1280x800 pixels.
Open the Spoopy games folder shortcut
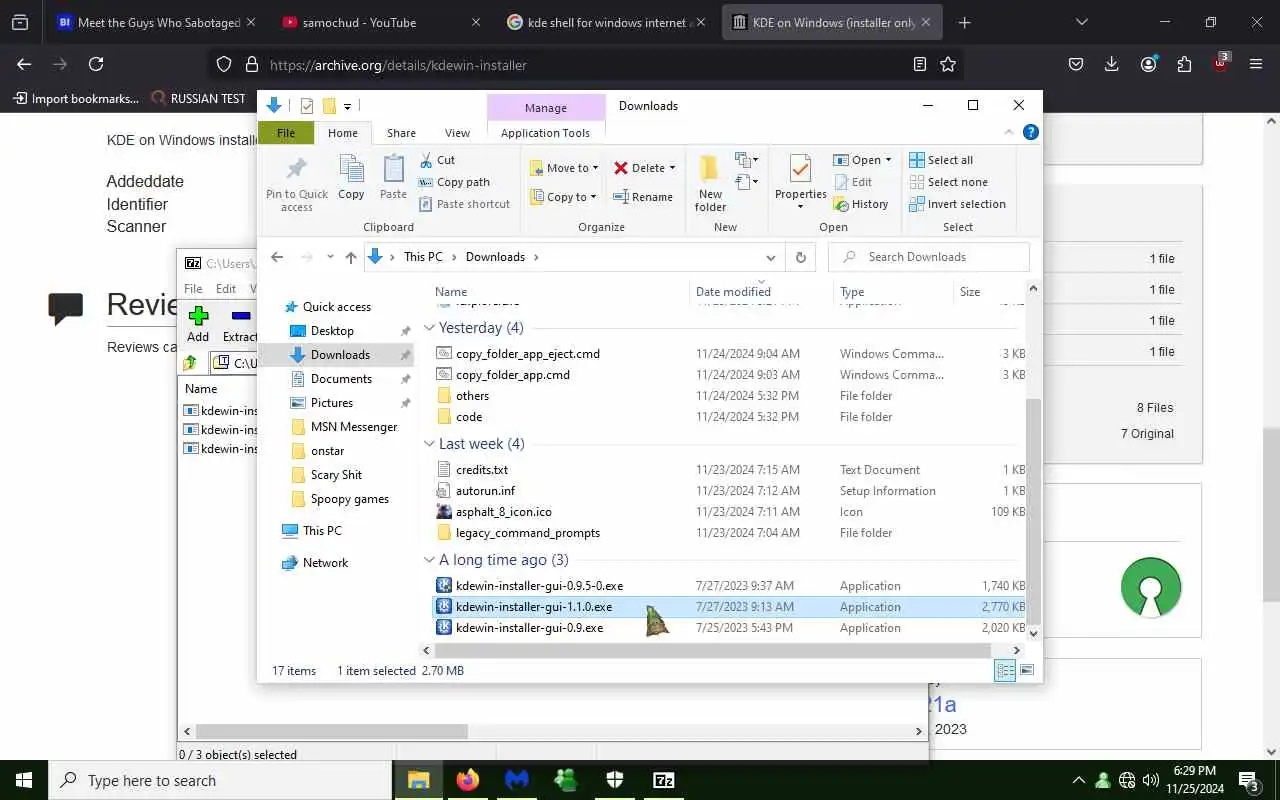click(349, 499)
